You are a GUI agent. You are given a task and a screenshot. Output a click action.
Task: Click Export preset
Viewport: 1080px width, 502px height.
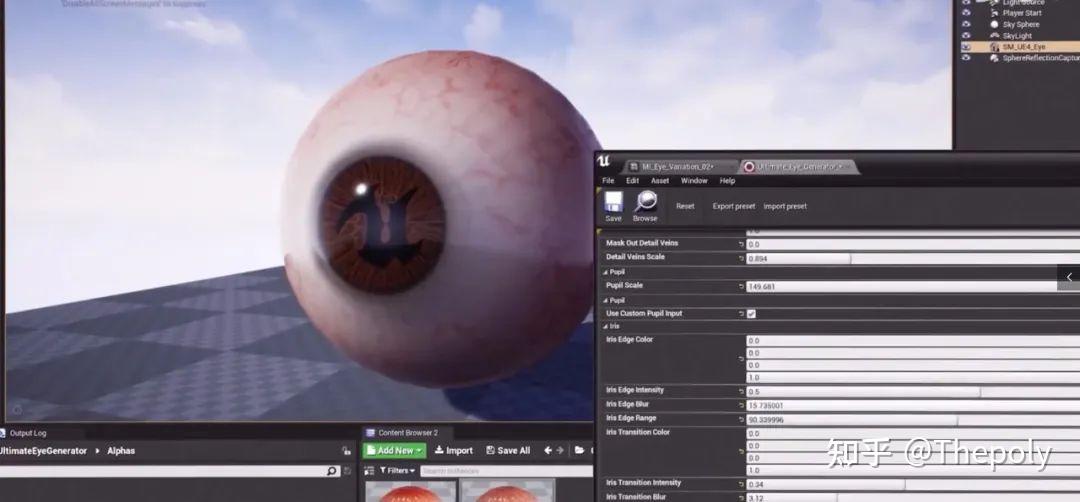click(x=734, y=206)
